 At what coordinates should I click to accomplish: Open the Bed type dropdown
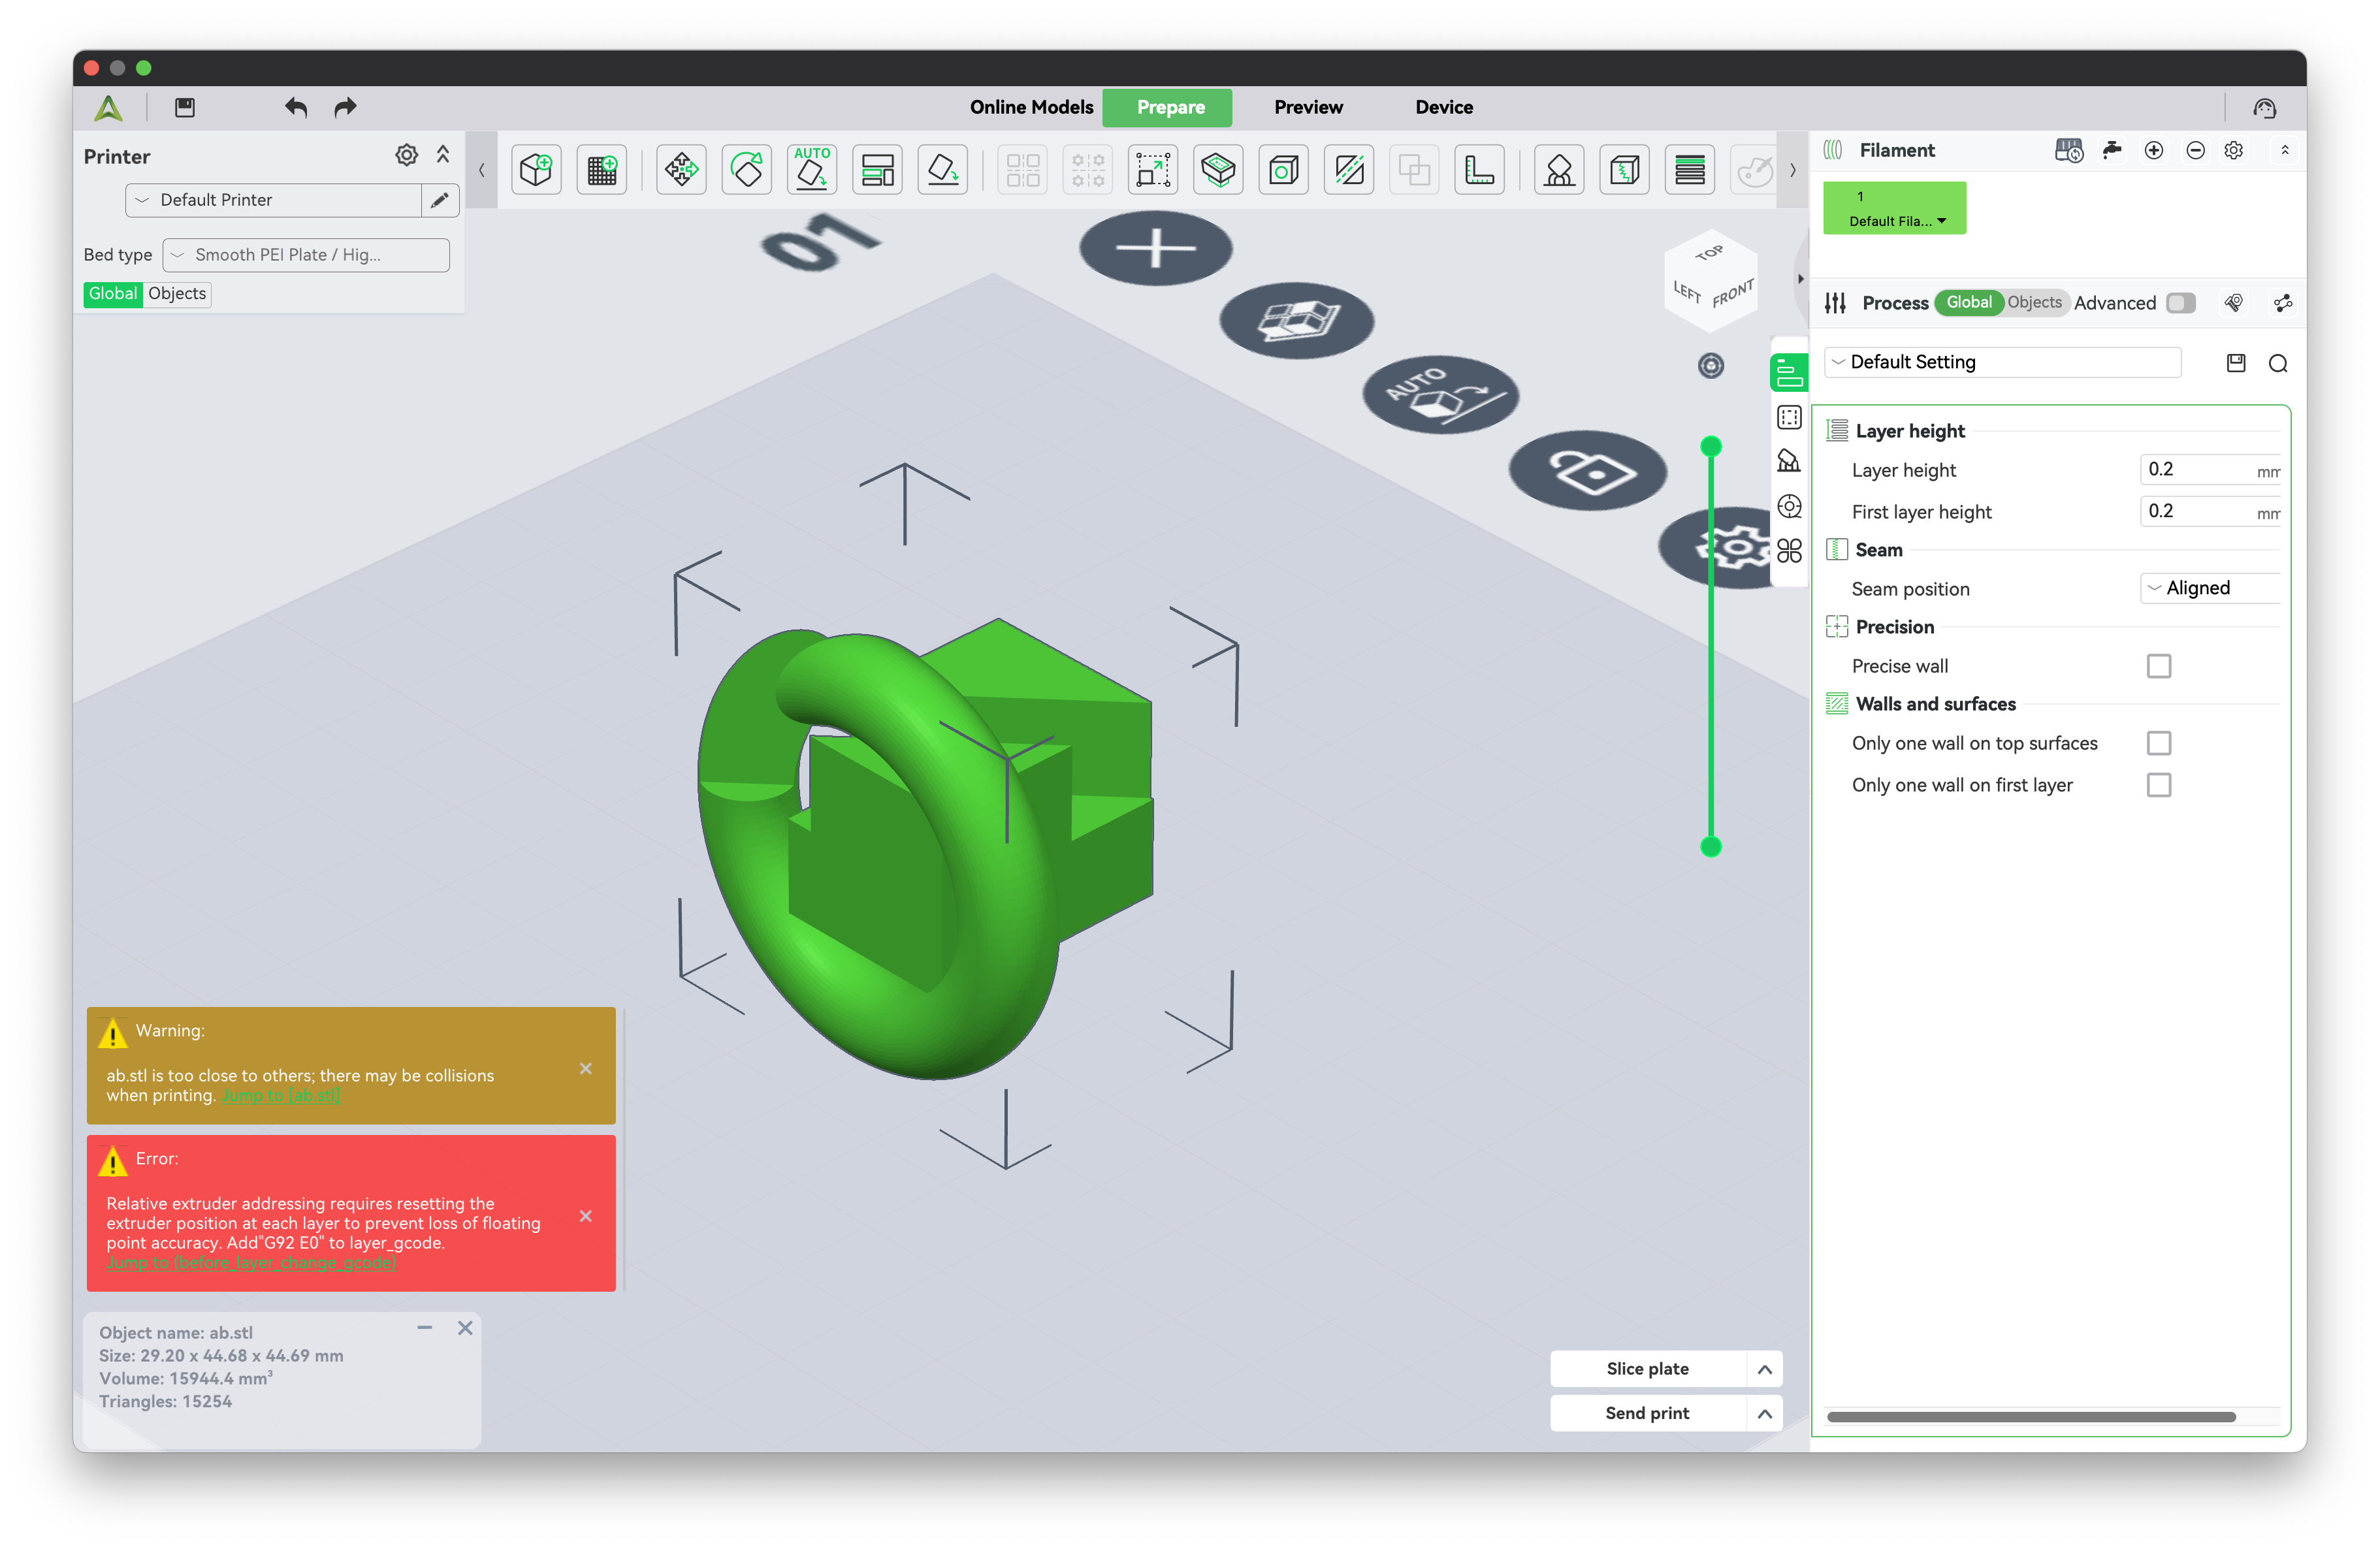pos(306,255)
